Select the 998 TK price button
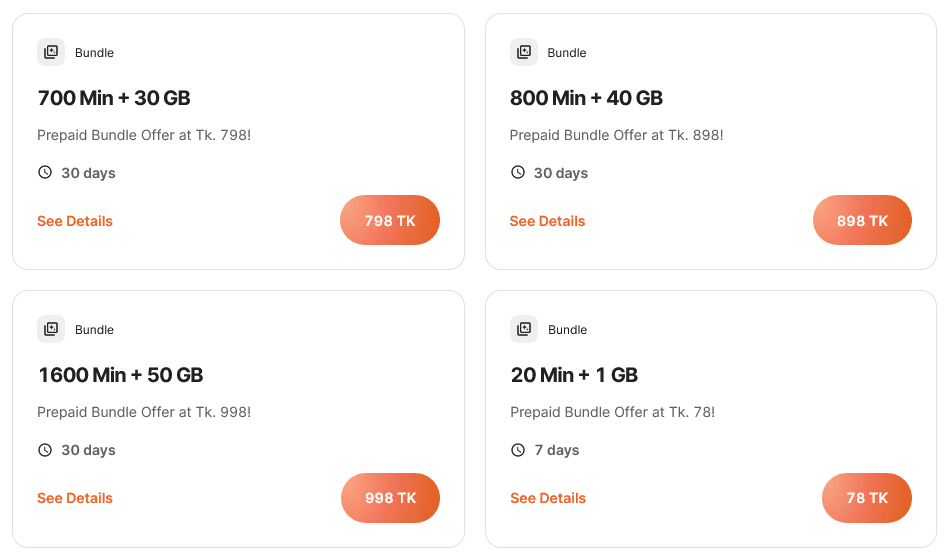This screenshot has width=949, height=558. tap(390, 497)
